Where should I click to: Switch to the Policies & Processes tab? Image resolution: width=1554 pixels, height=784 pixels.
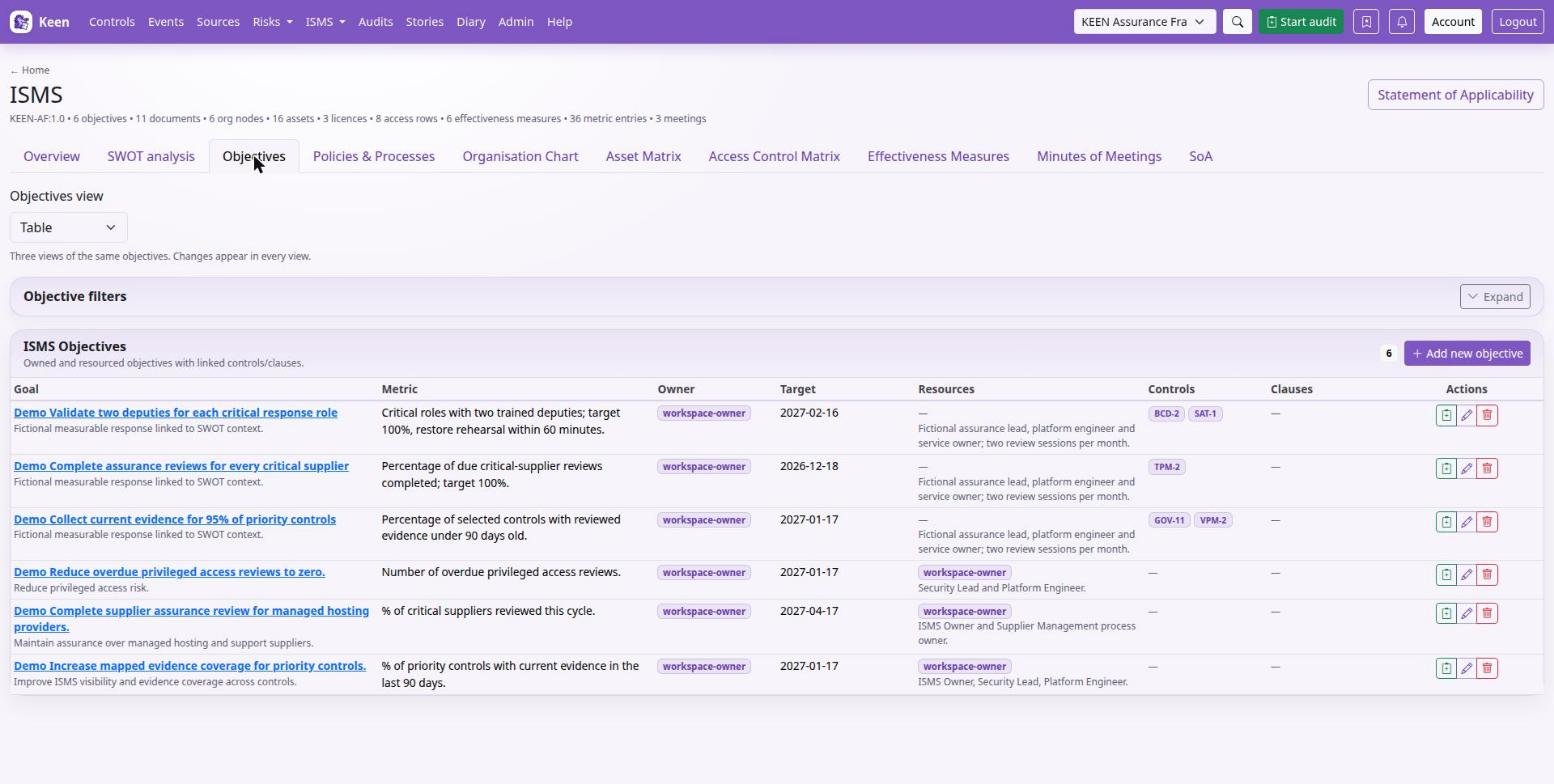pyautogui.click(x=374, y=156)
